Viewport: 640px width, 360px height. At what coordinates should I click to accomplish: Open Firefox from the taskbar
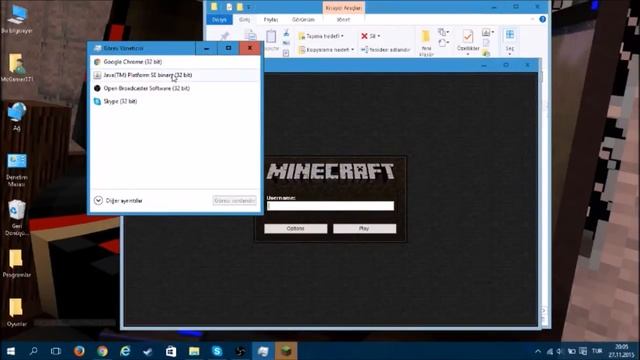[79, 351]
